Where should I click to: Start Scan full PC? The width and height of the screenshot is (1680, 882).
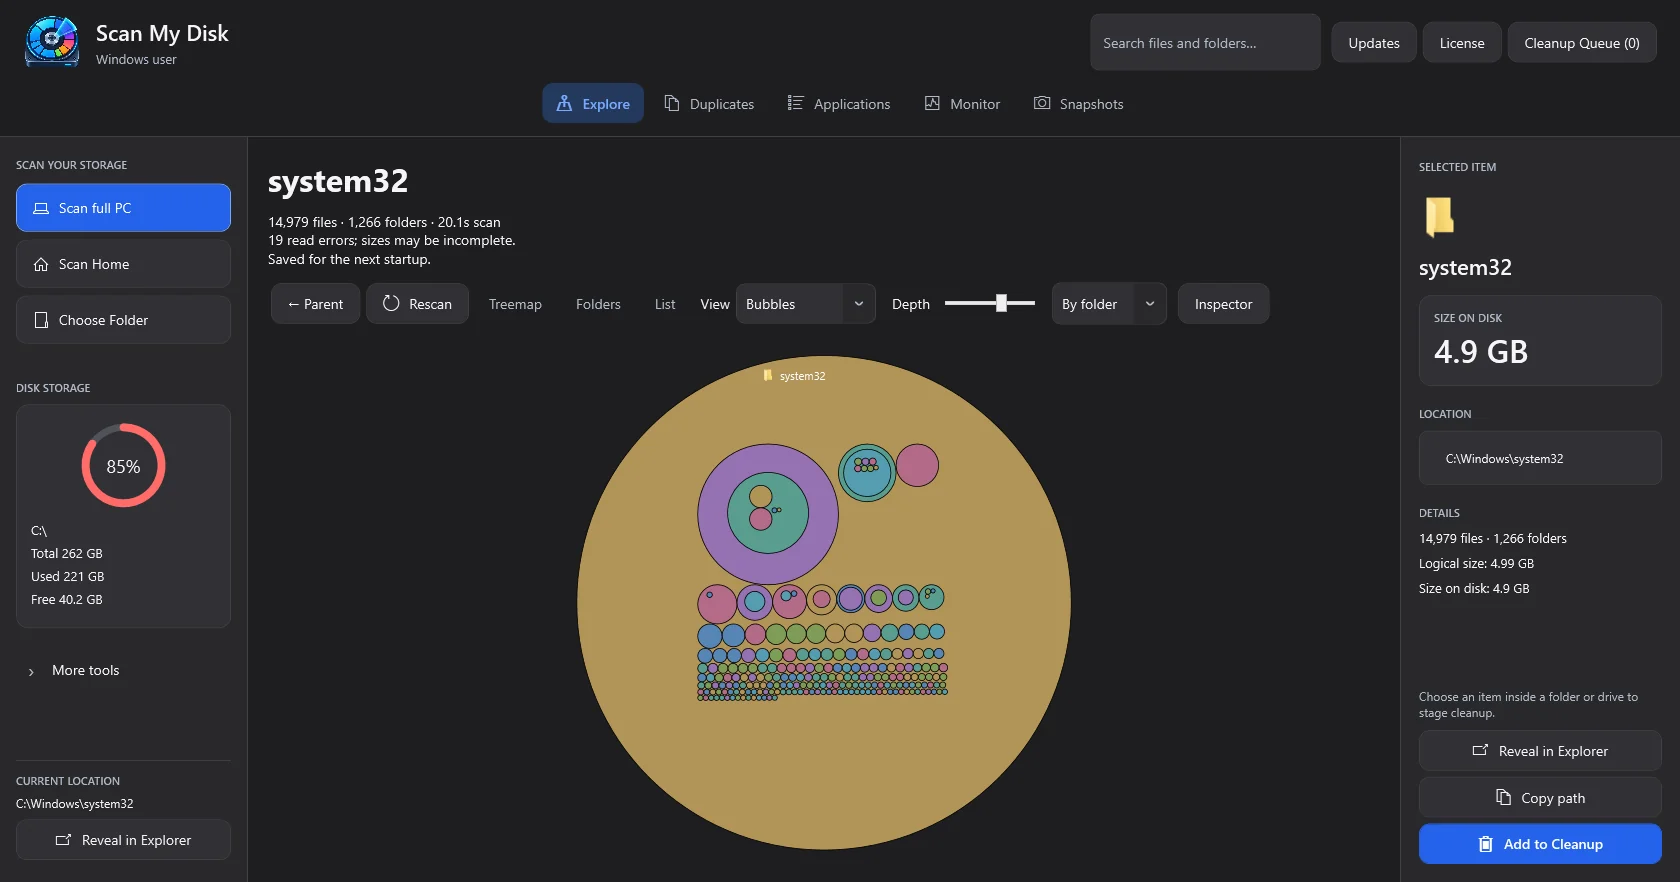tap(123, 208)
